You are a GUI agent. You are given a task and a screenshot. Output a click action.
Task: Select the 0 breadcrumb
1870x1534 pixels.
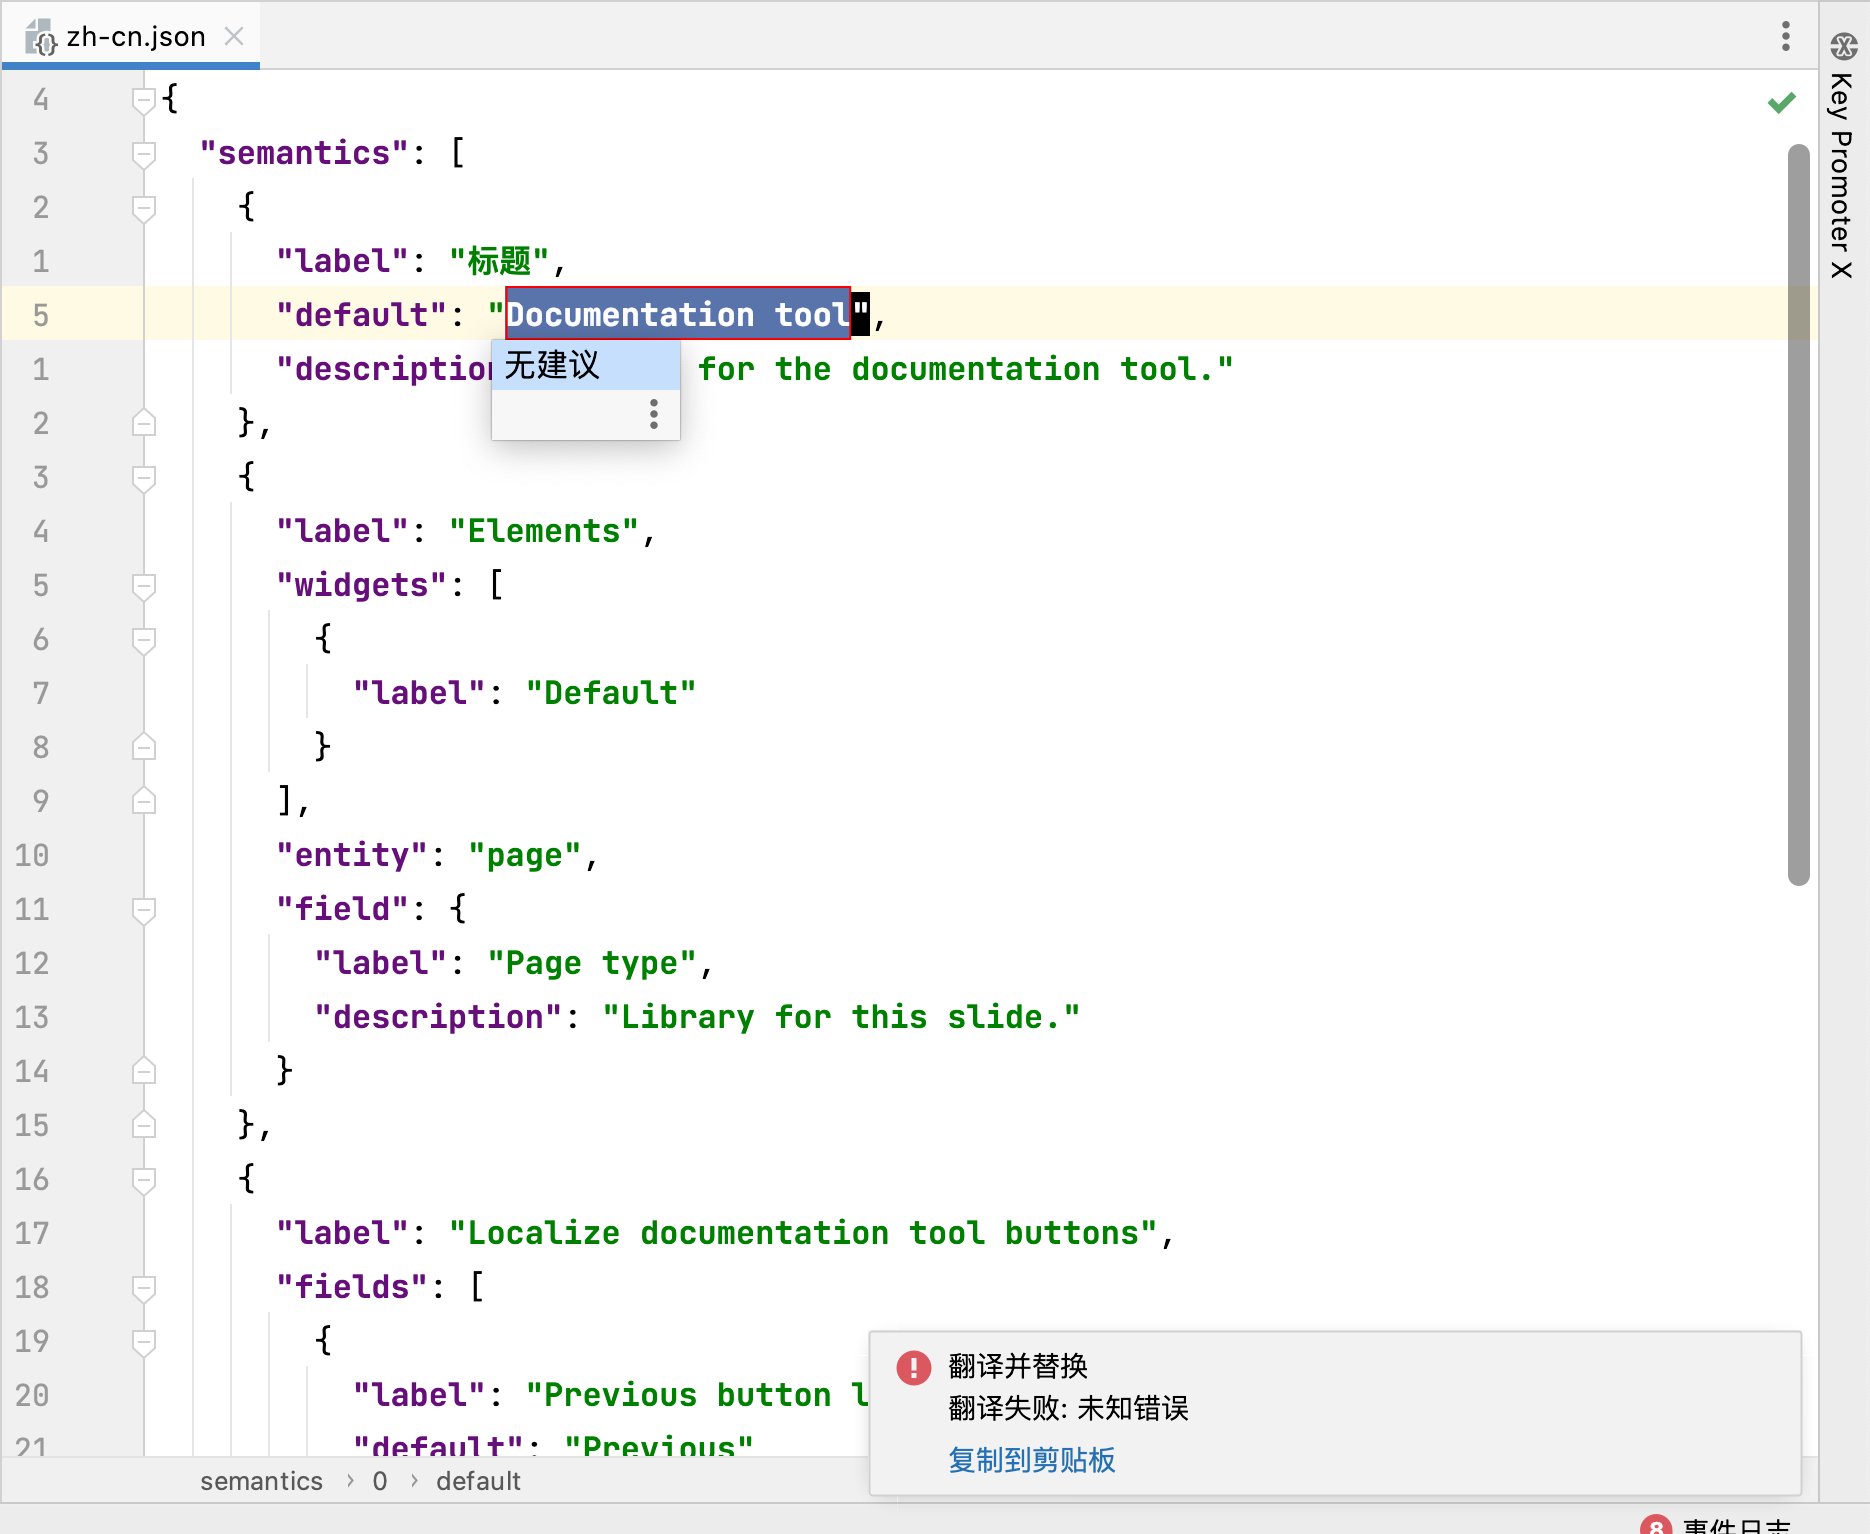click(380, 1481)
